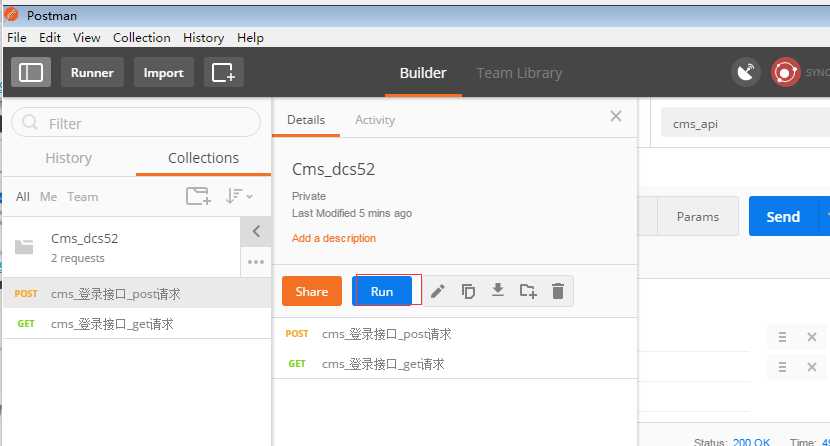This screenshot has width=830, height=446.
Task: Select the Cms_dcs52 collection in sidebar
Action: pos(122,247)
